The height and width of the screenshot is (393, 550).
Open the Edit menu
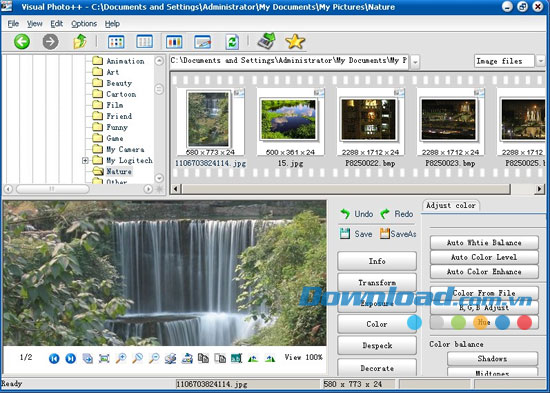click(x=56, y=24)
